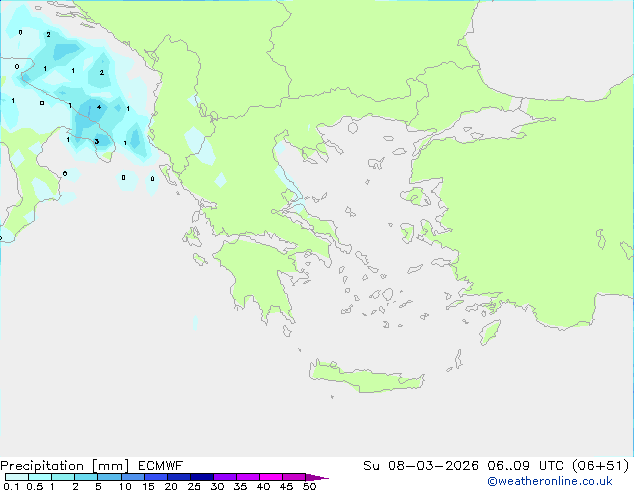Select the 0.5–1 mm legend color box

pos(40,477)
